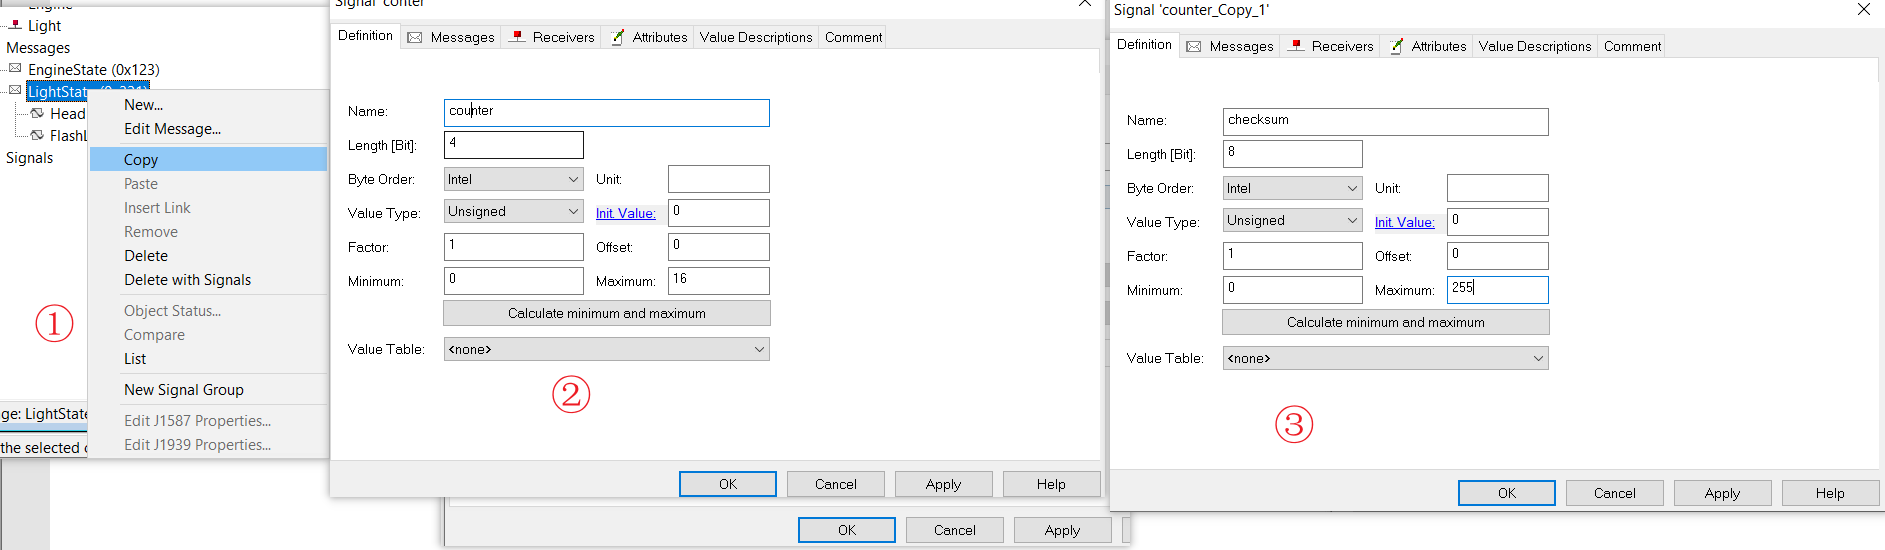Click Cancel in the counter dialog
1885x550 pixels.
836,484
